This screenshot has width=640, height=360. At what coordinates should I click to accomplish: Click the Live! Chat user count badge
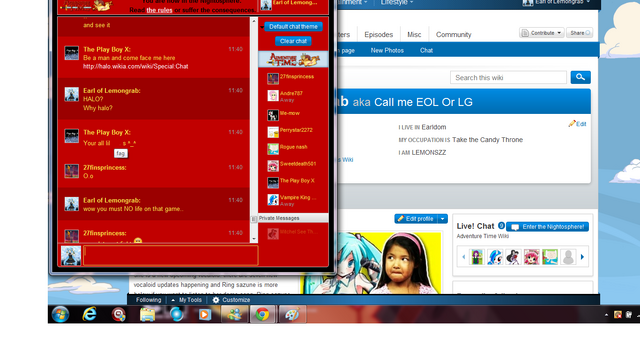501,225
